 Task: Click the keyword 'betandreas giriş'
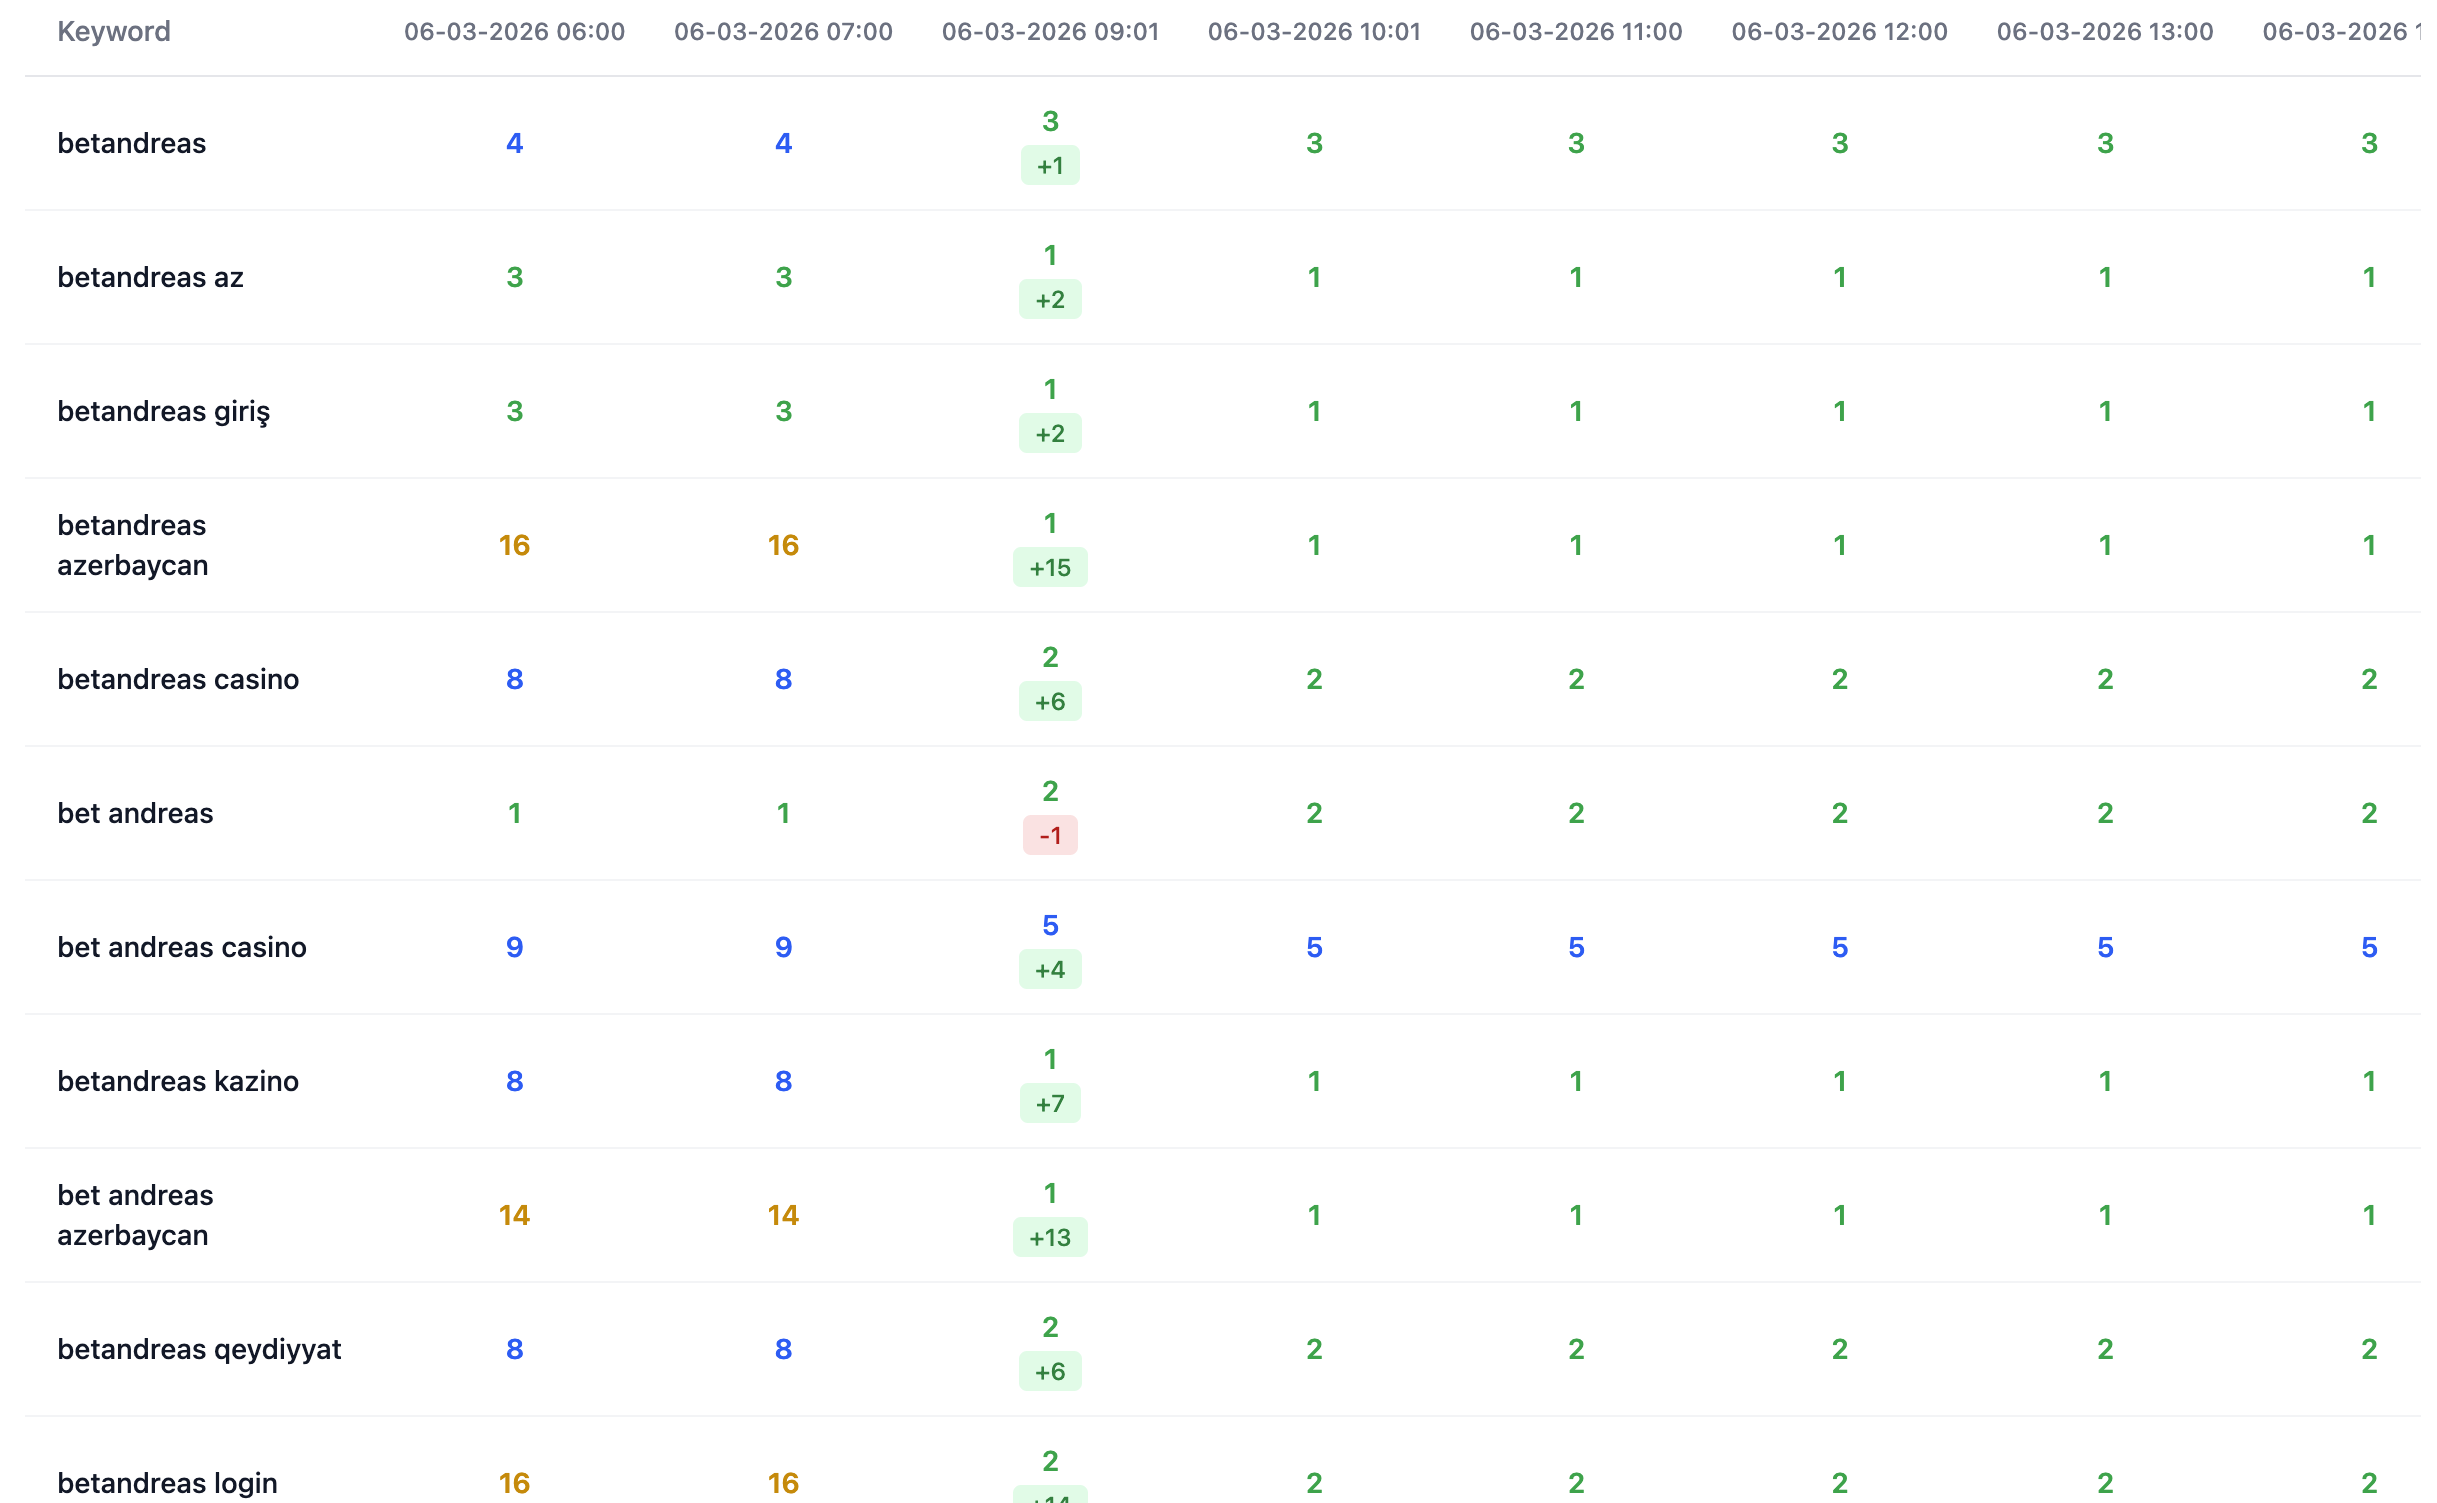(164, 411)
